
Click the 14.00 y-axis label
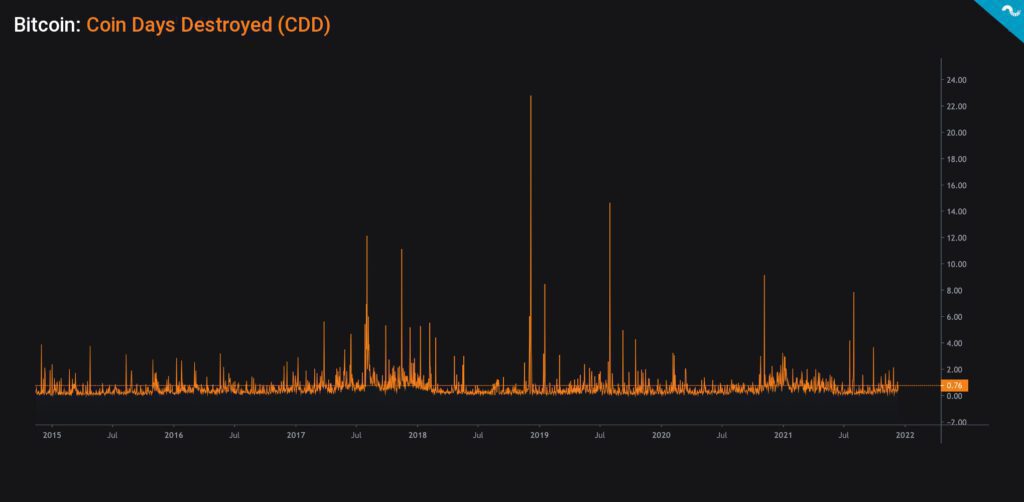tap(956, 212)
